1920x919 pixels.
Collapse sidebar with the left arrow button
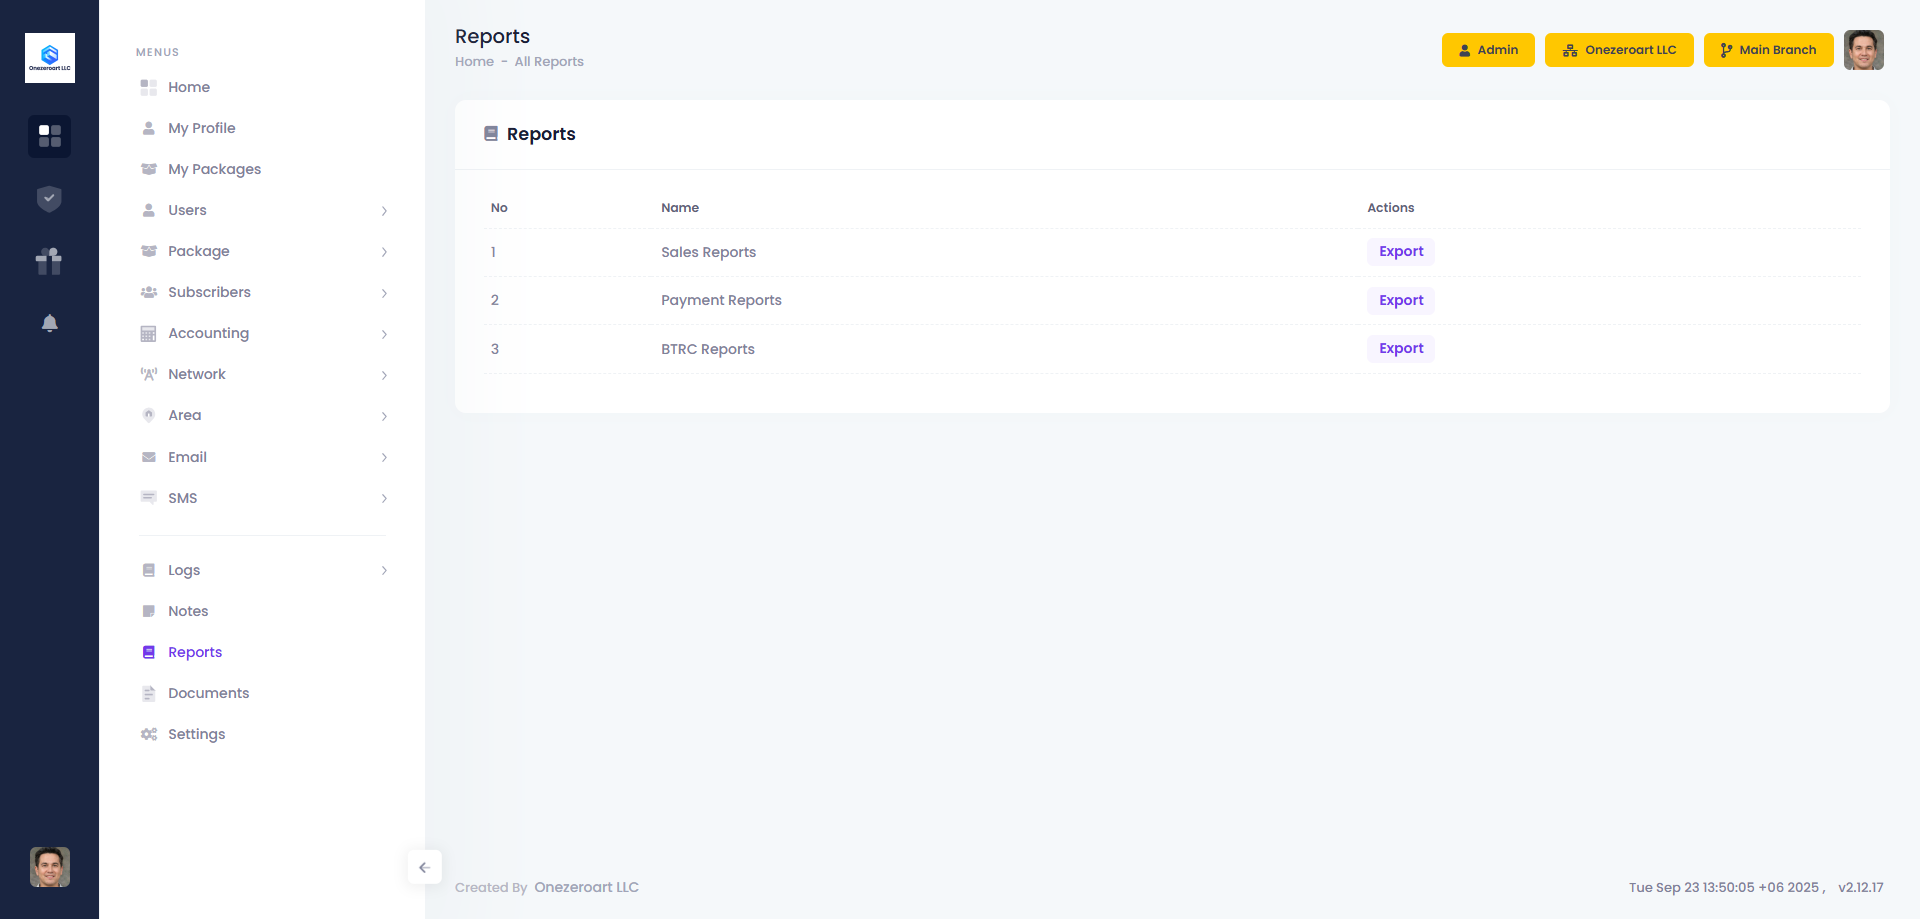424,867
